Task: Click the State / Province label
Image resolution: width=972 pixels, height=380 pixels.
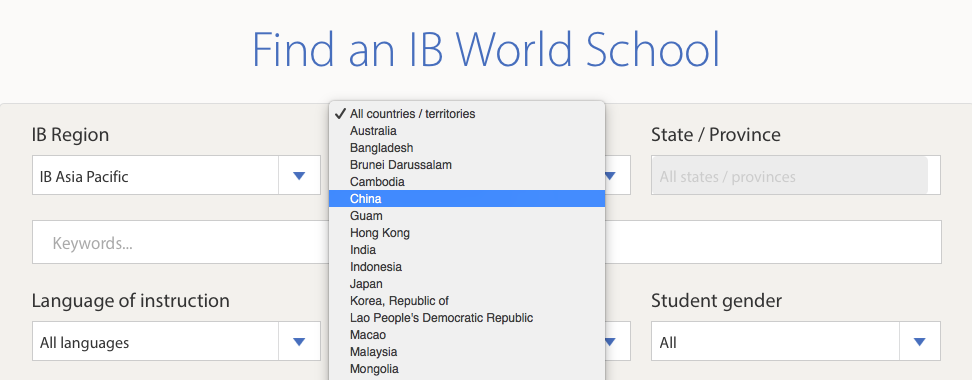Action: 715,135
